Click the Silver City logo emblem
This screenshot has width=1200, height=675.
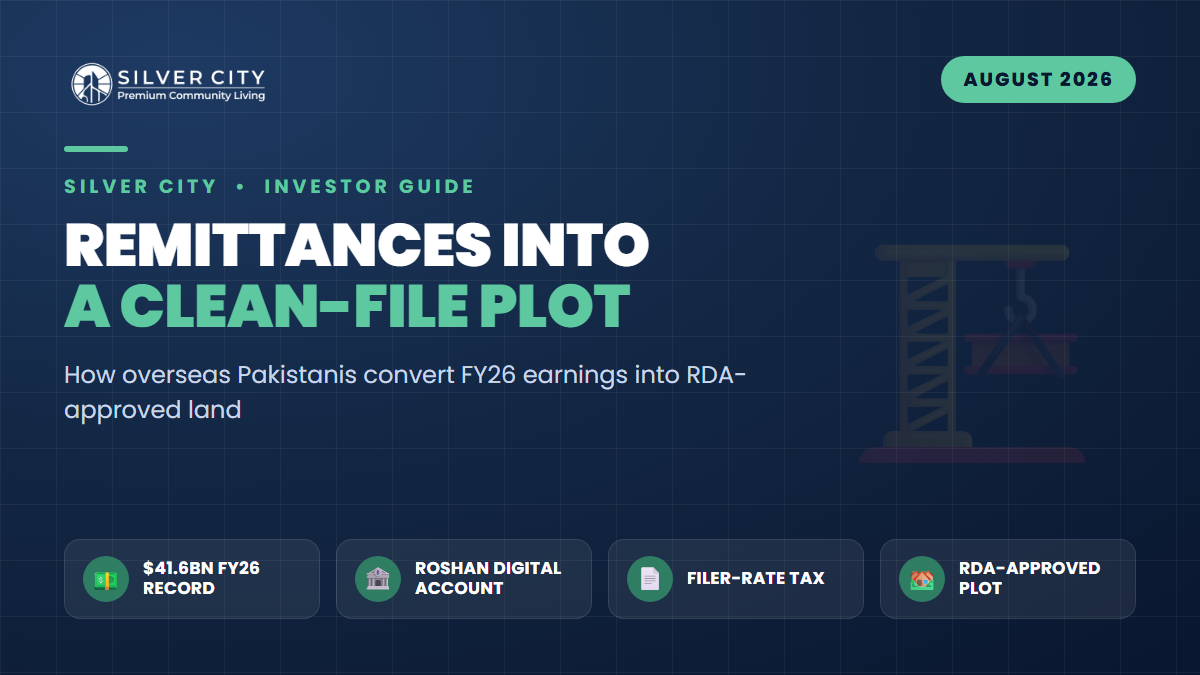(x=91, y=84)
